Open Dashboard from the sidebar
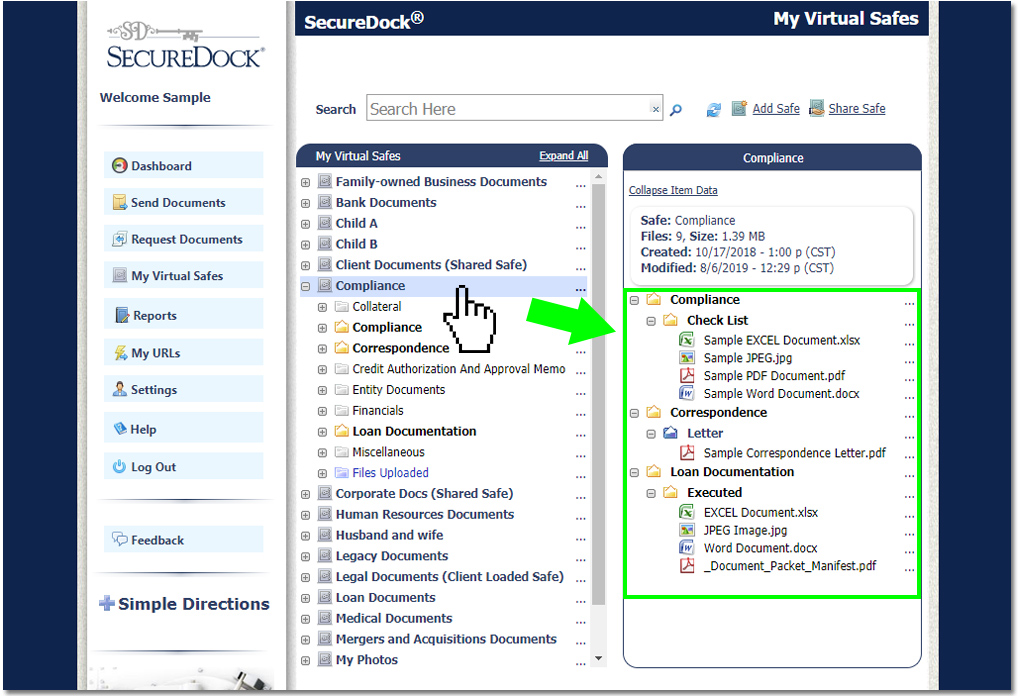 (x=184, y=166)
